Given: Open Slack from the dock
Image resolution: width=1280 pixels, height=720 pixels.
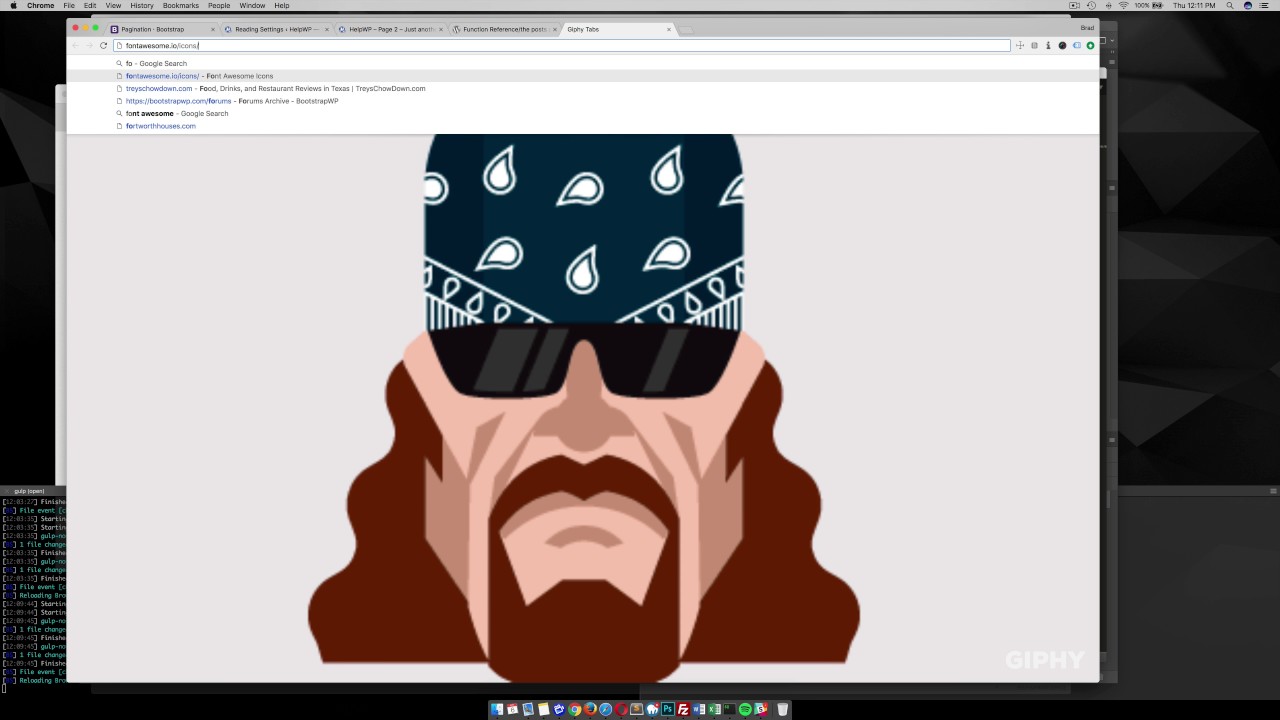Looking at the screenshot, I should [x=761, y=709].
